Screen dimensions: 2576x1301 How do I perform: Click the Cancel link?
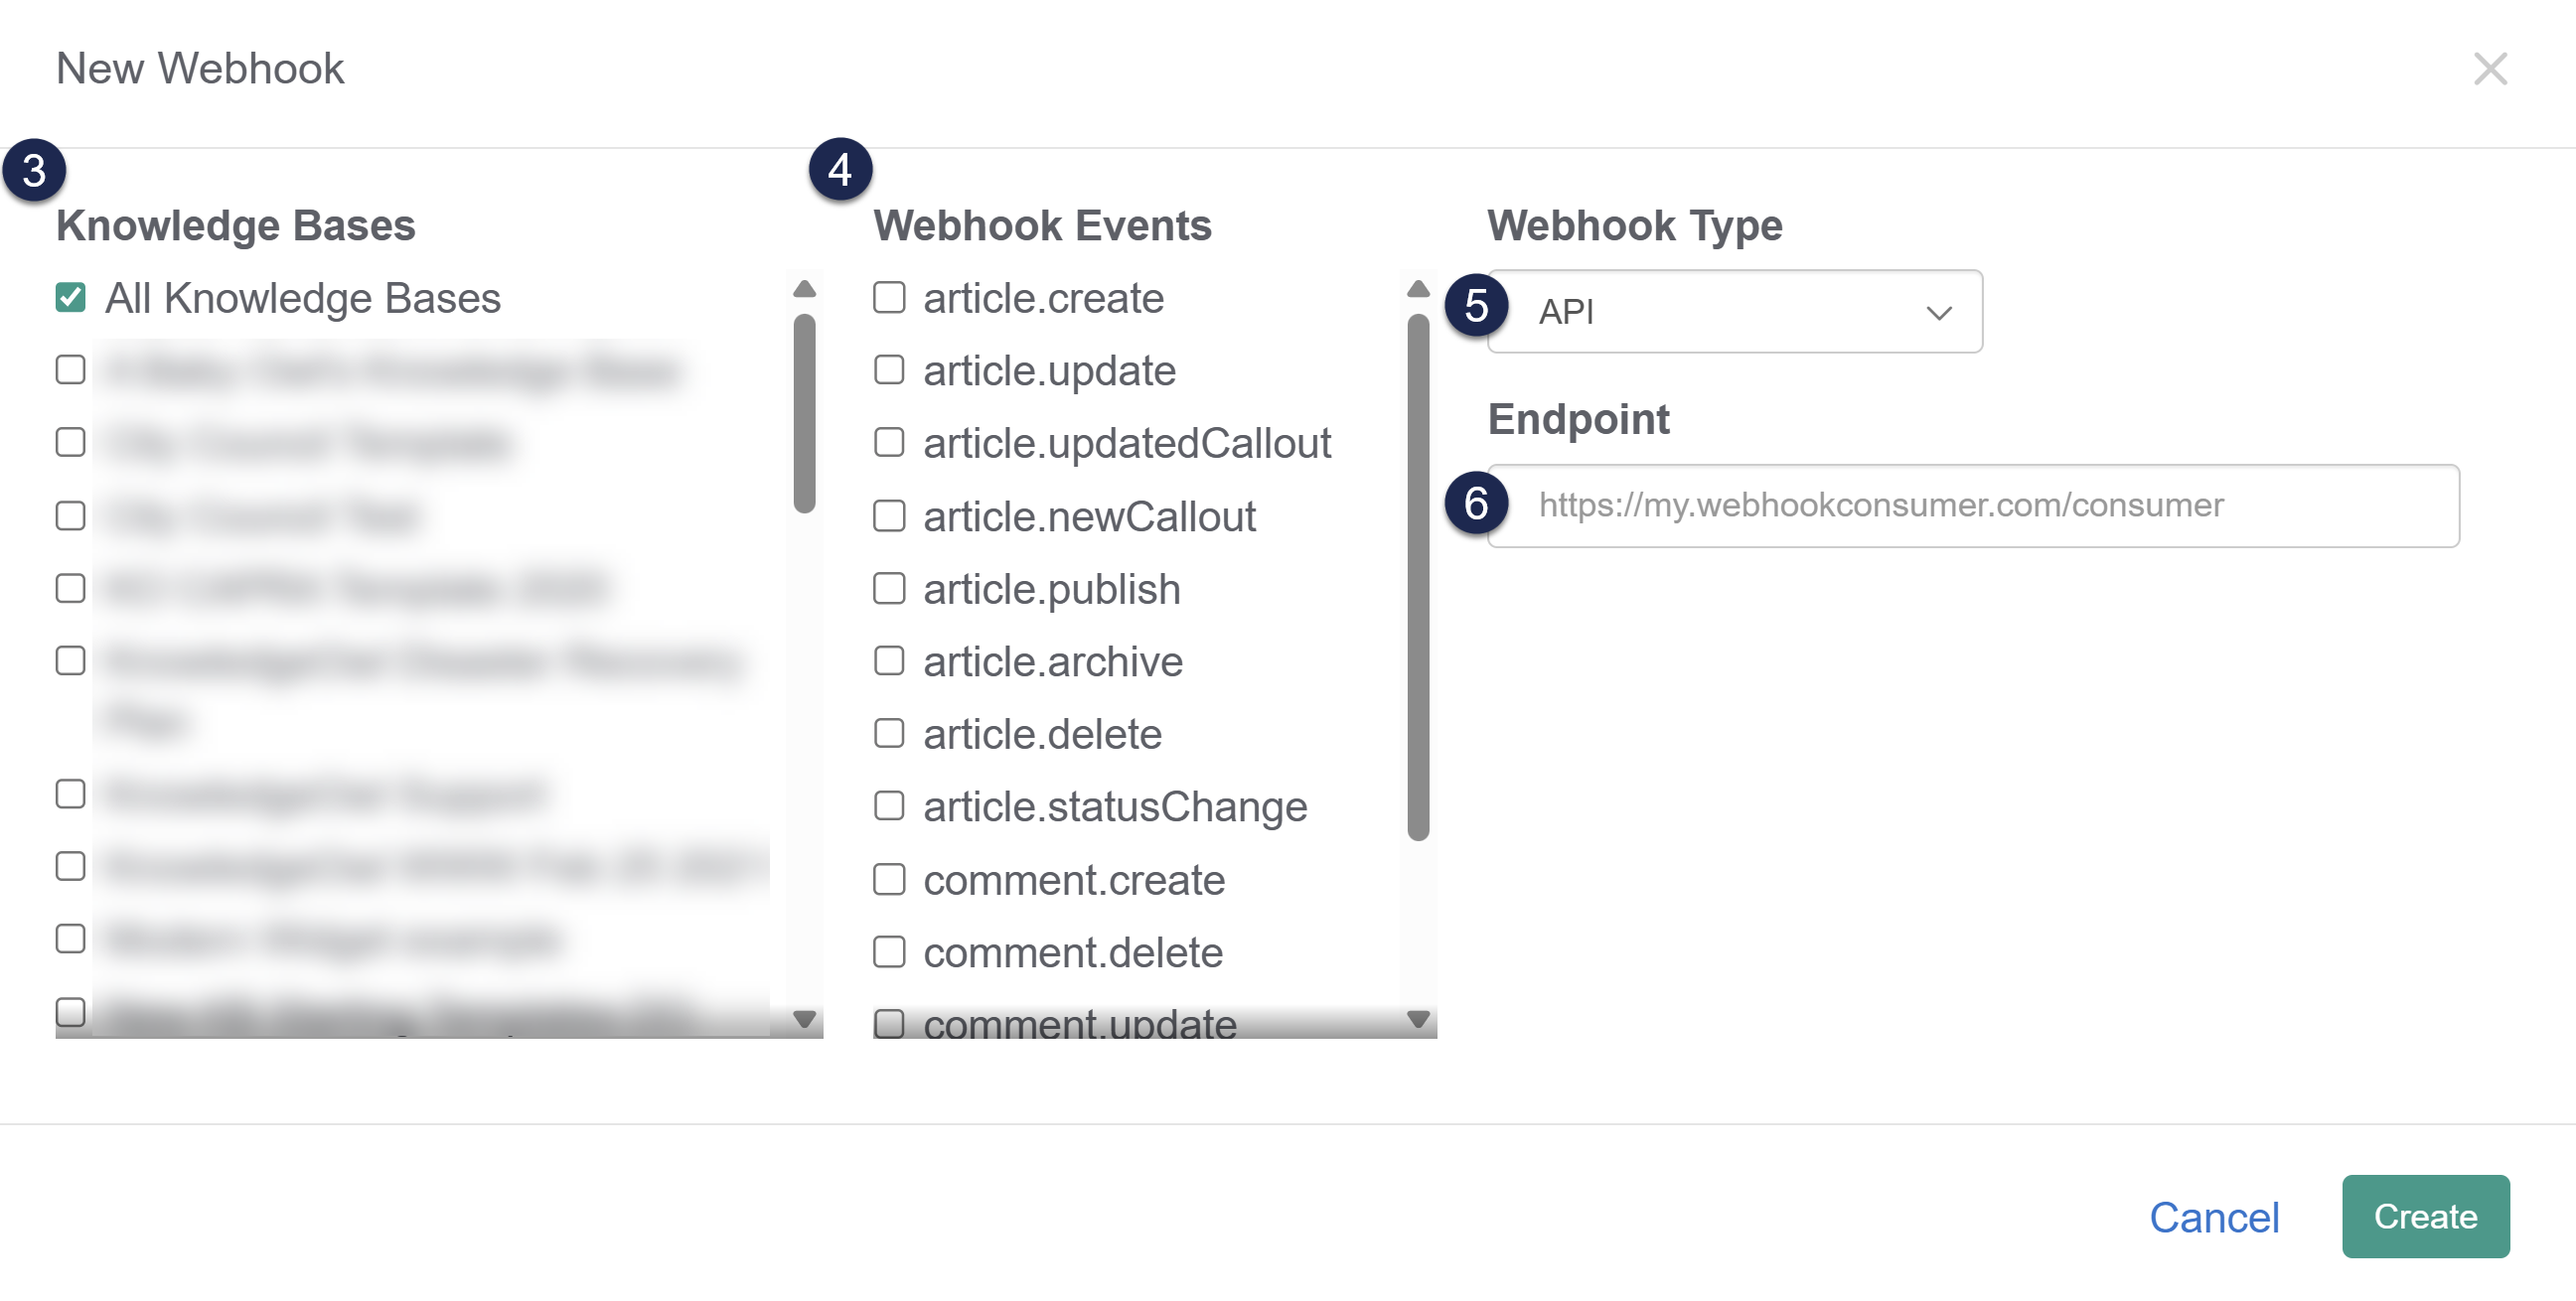point(2213,1217)
